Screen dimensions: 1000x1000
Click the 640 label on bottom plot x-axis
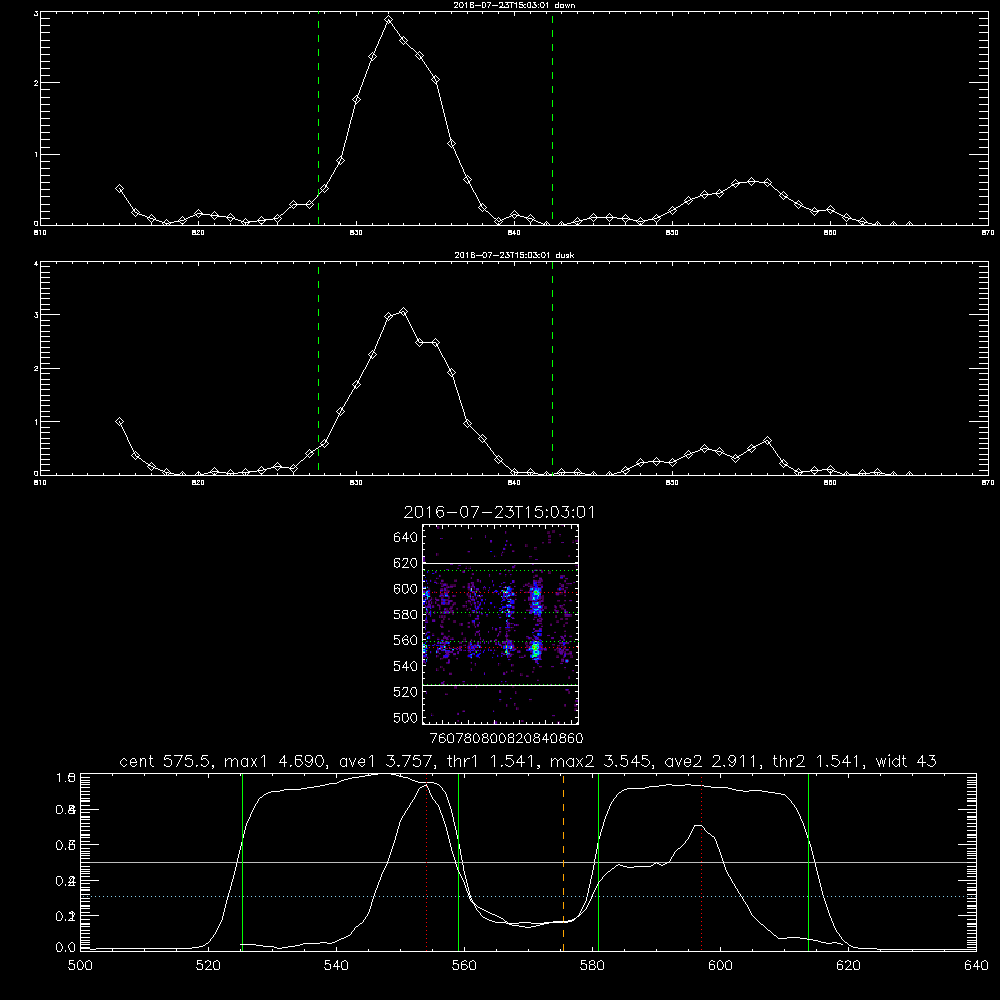[x=976, y=966]
